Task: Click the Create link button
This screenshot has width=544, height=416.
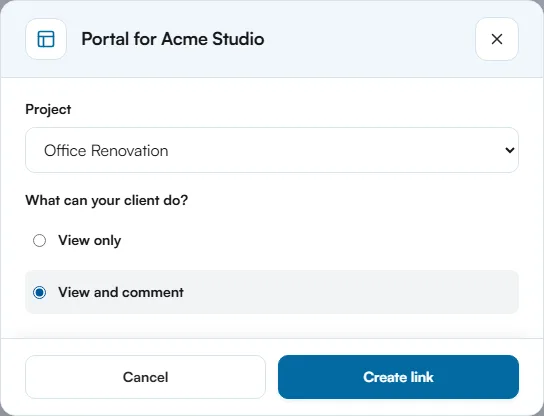Action: coord(398,377)
